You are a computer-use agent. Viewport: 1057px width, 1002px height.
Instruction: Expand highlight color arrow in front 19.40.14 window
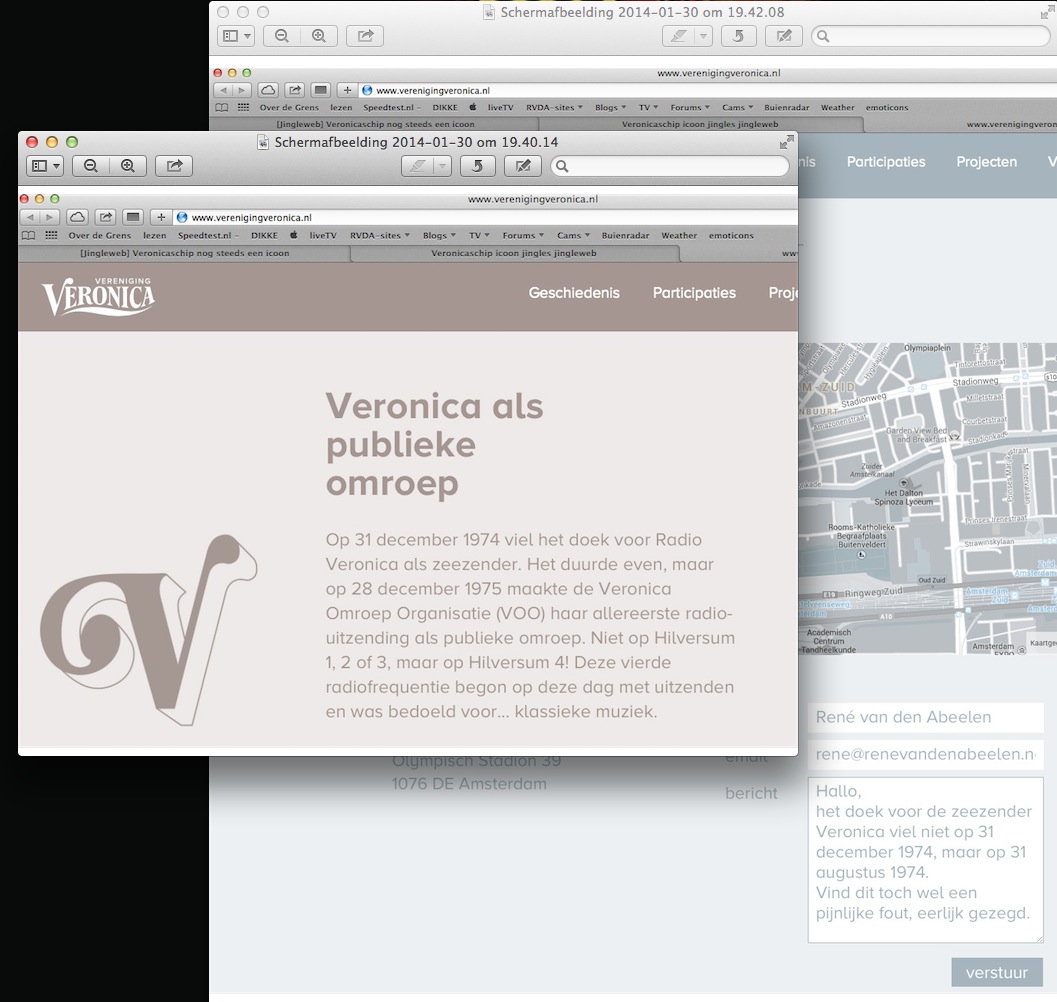(x=441, y=166)
